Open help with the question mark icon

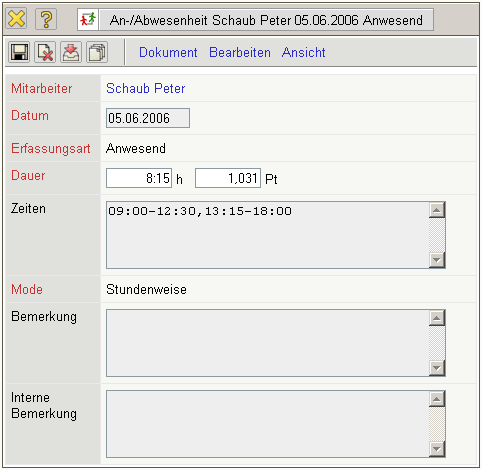coord(46,19)
